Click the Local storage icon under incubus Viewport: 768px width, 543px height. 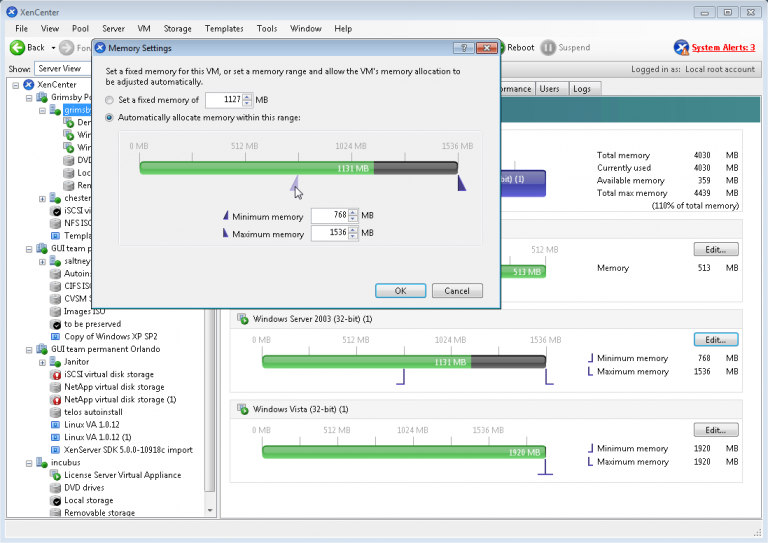[56, 500]
